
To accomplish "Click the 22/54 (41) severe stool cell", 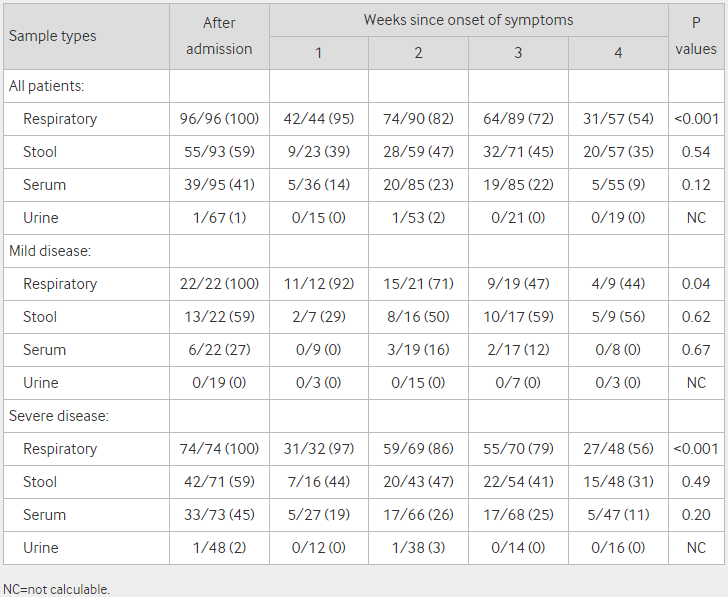I will (x=518, y=482).
